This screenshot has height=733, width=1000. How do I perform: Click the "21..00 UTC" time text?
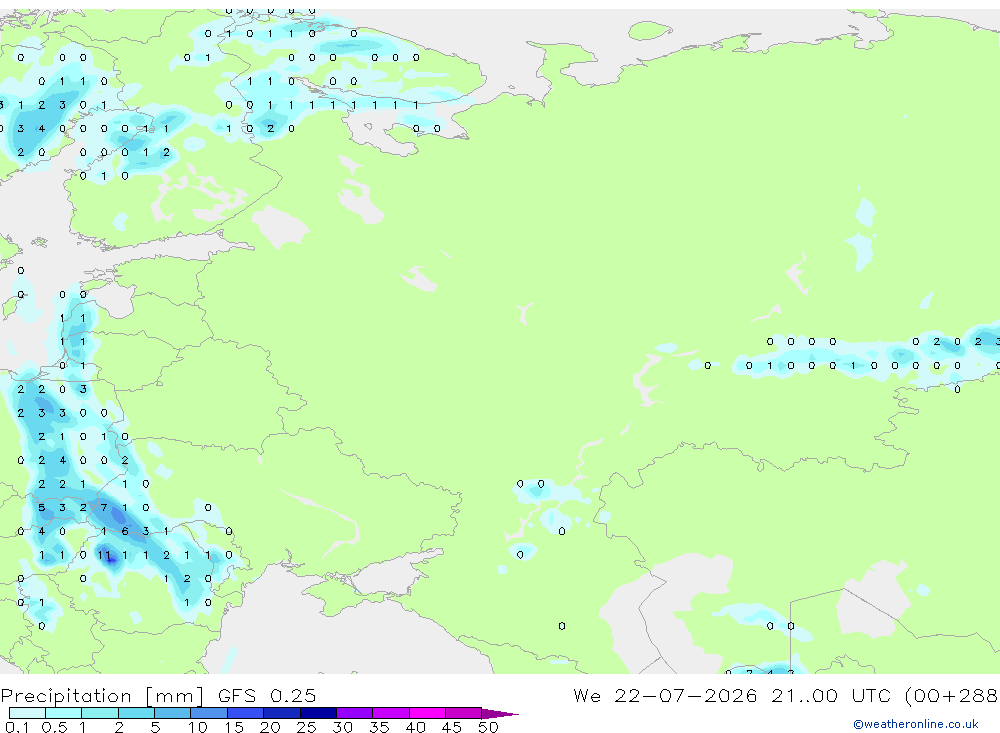[832, 695]
